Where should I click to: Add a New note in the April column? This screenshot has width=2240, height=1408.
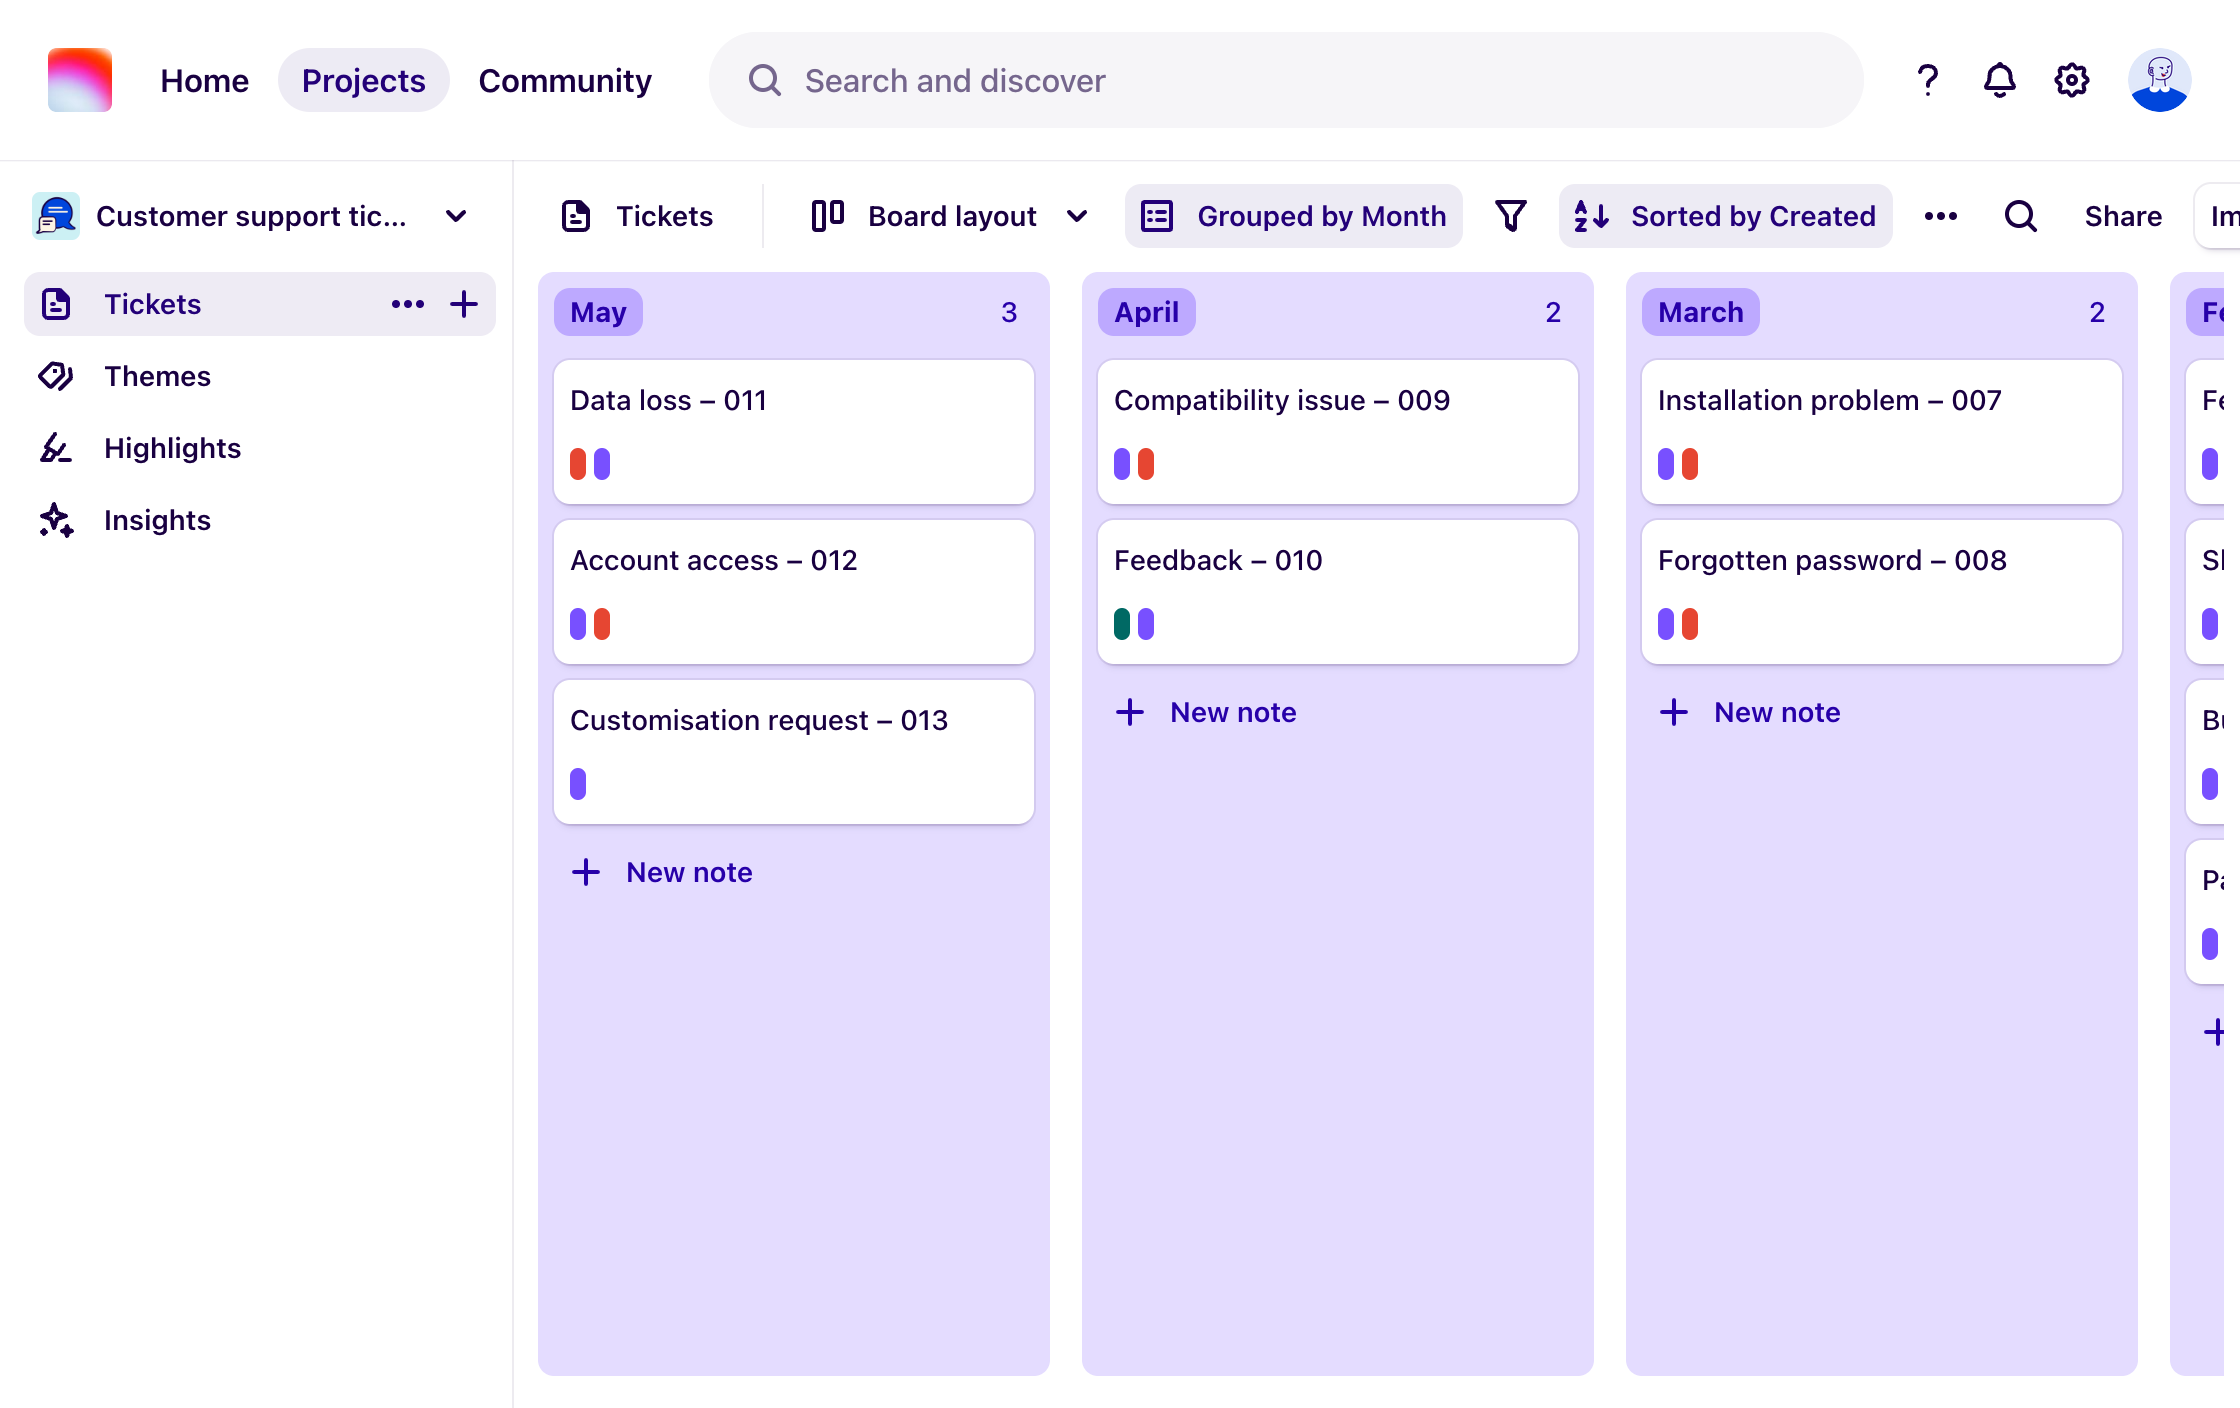[1206, 712]
